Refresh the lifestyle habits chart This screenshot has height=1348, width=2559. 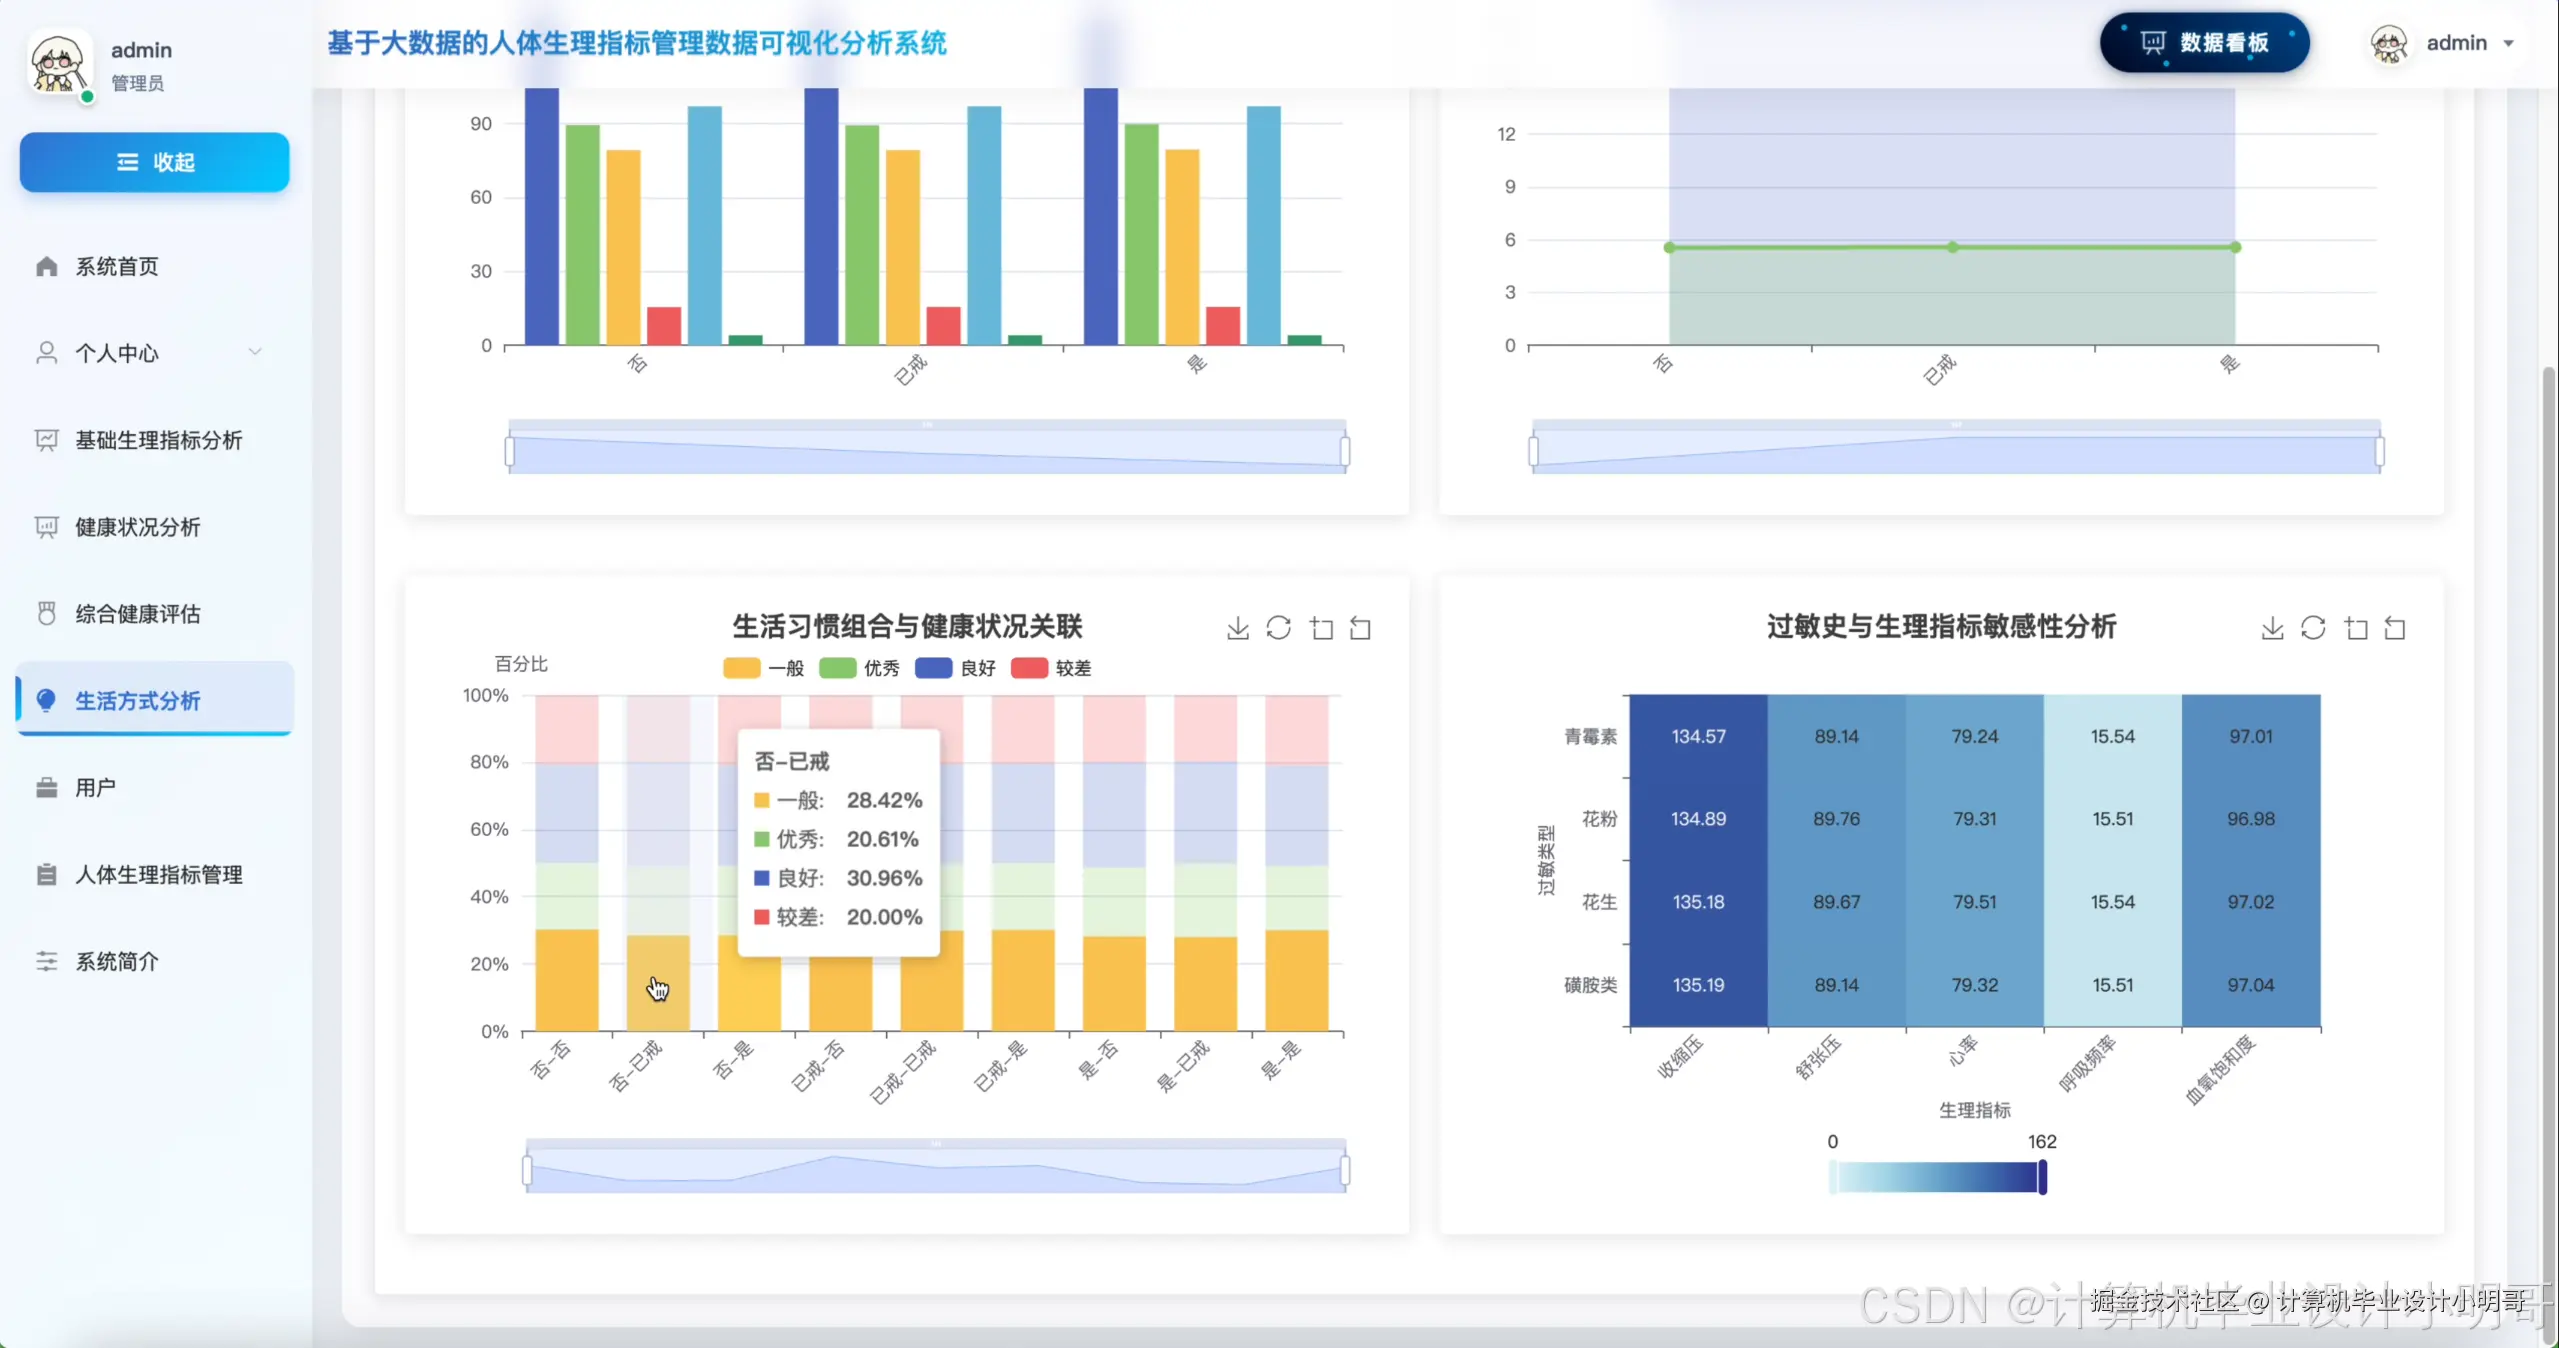coord(1278,628)
